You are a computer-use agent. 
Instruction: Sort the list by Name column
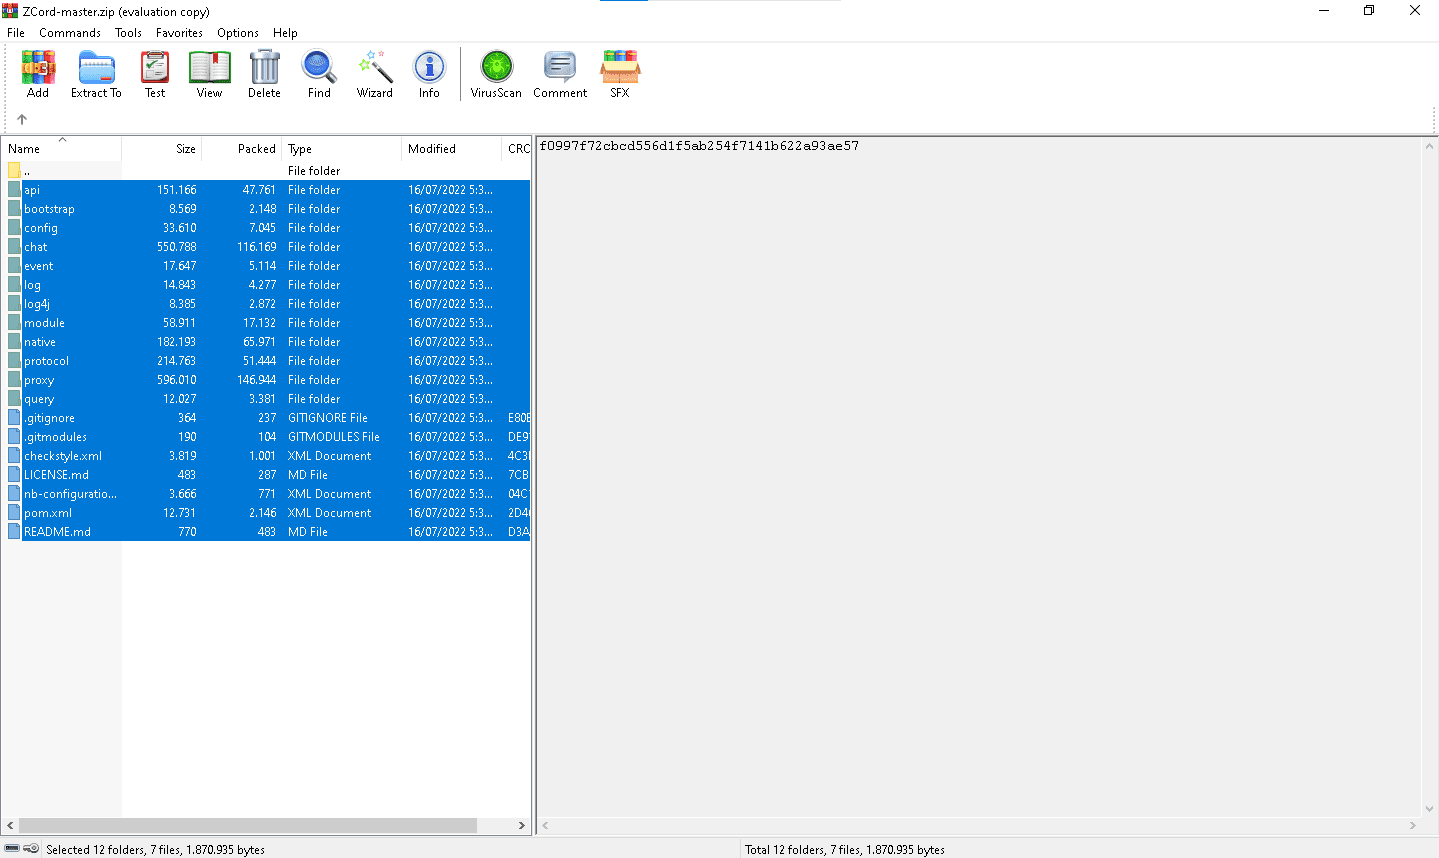click(60, 149)
